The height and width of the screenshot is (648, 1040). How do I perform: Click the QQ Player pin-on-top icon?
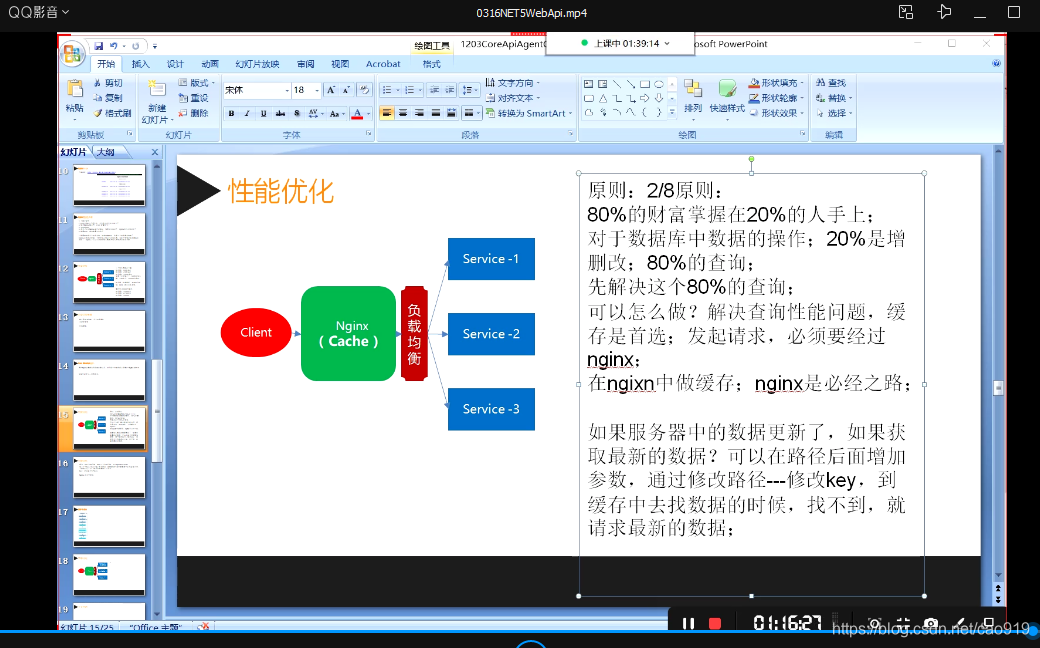[x=944, y=12]
